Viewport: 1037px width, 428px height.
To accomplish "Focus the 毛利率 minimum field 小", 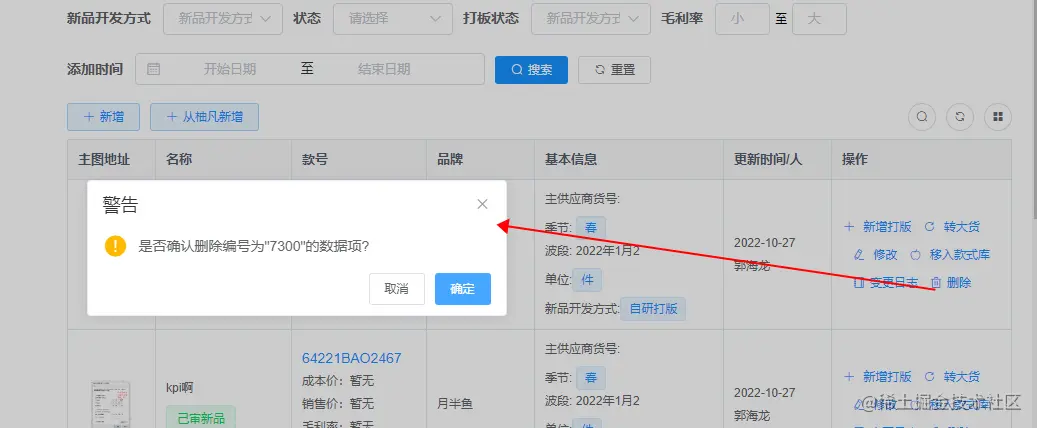I will click(742, 19).
